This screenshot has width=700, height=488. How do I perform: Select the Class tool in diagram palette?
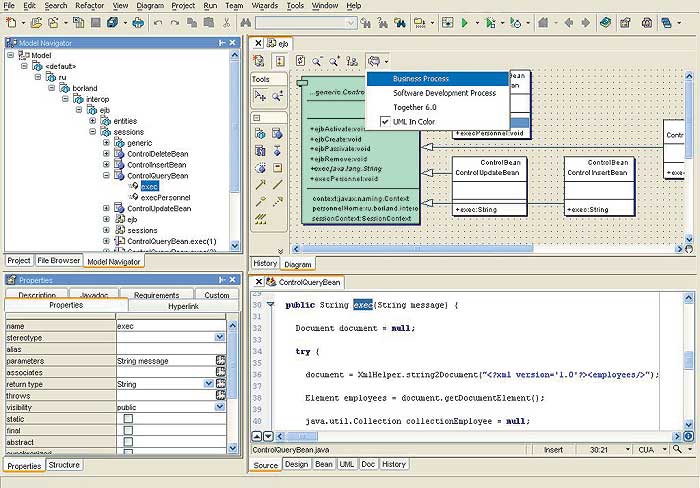pos(277,133)
